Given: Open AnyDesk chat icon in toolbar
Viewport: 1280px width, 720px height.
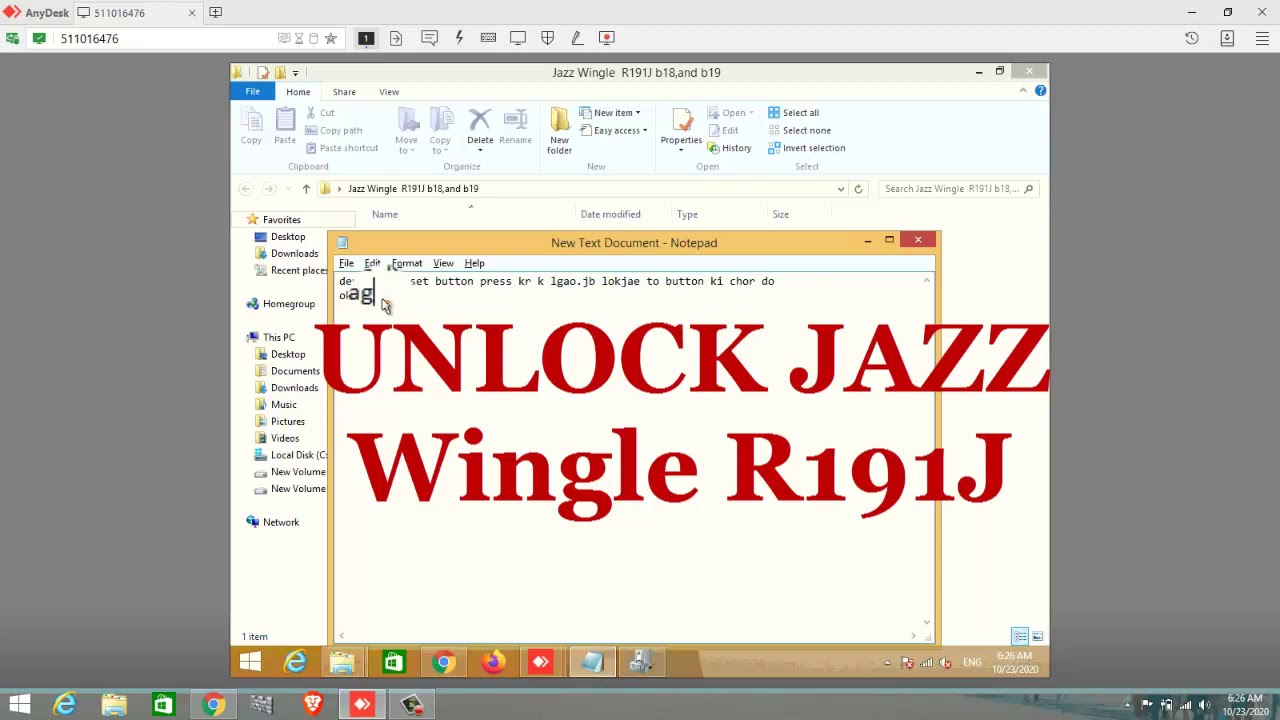Looking at the screenshot, I should pyautogui.click(x=429, y=38).
